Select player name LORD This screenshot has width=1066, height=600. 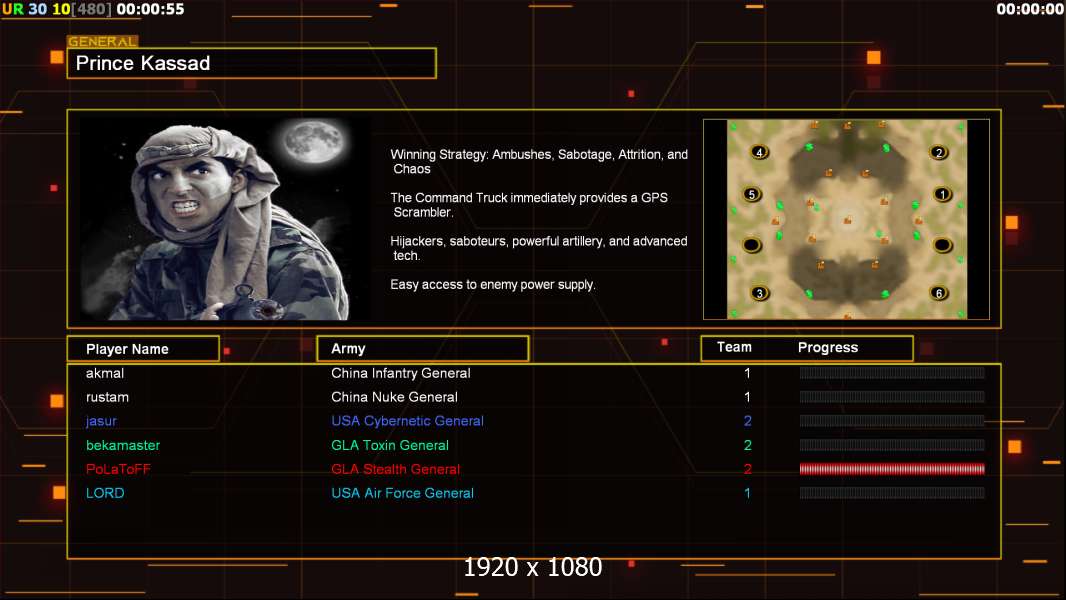105,493
